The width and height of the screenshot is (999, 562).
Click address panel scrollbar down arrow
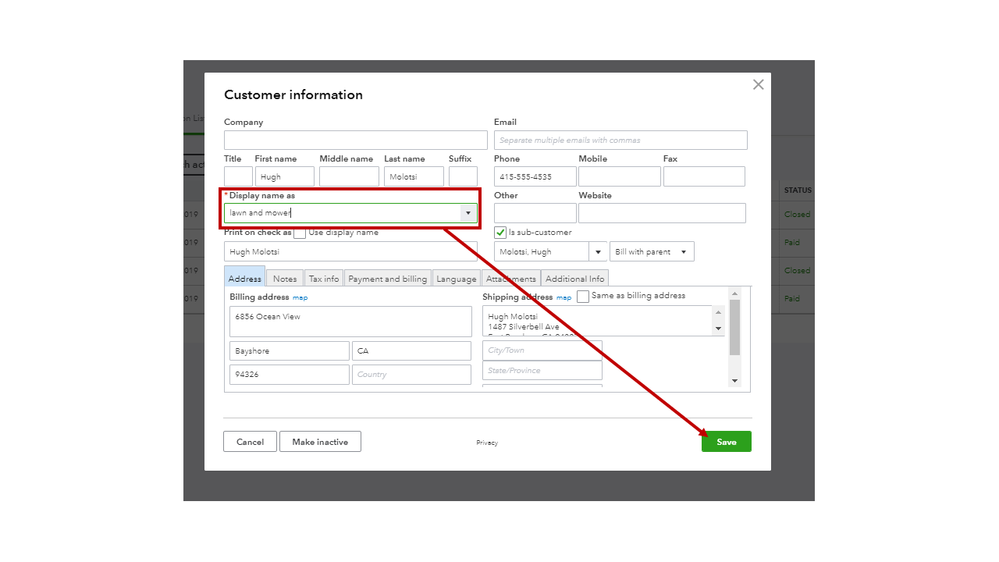pos(735,381)
